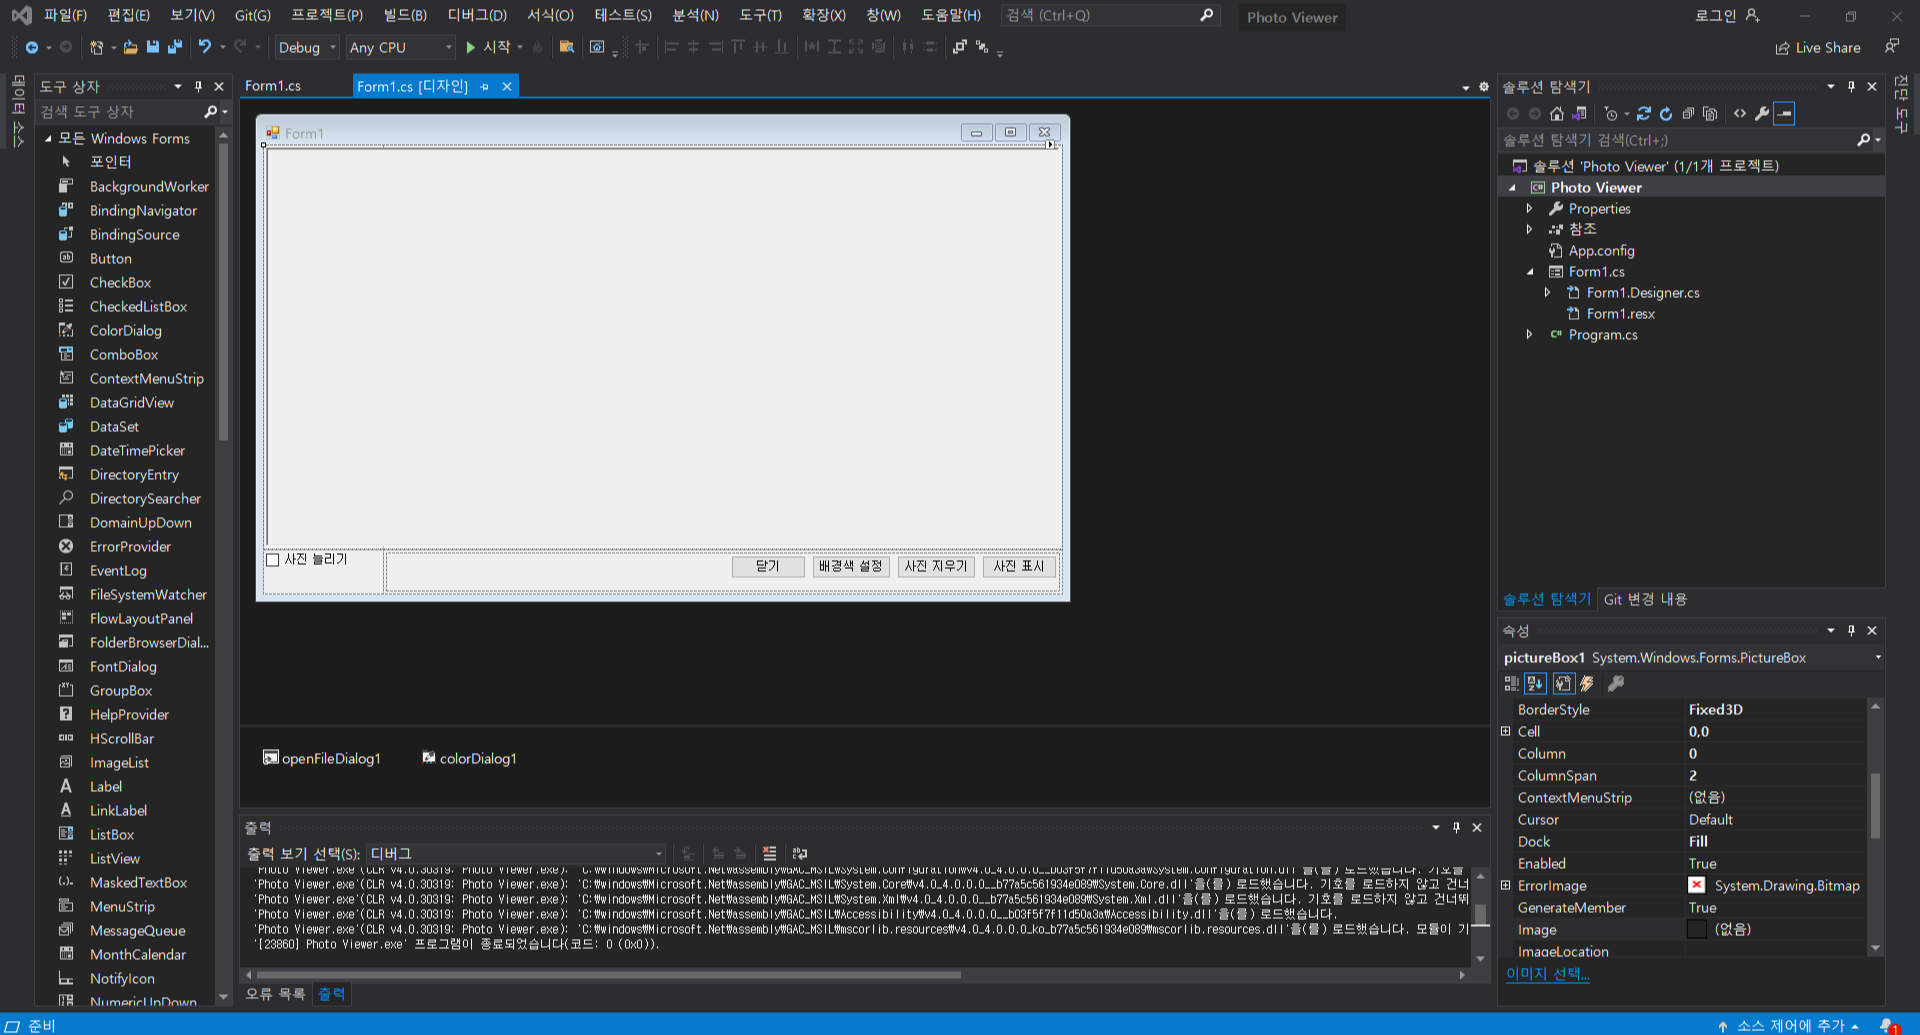Viewport: 1920px width, 1035px height.
Task: Select the CheckBox control in toolbox
Action: (x=120, y=283)
